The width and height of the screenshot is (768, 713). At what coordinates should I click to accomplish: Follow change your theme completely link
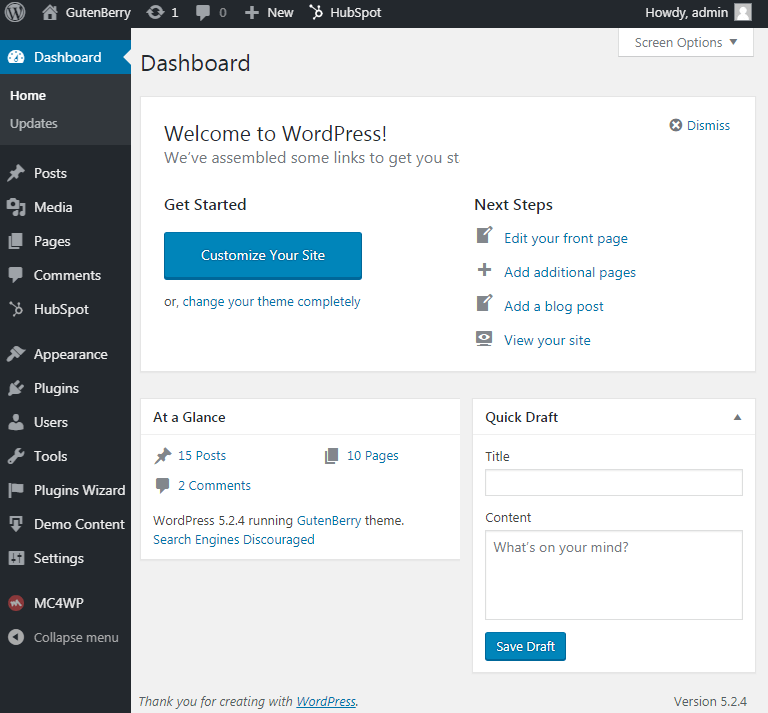[271, 302]
